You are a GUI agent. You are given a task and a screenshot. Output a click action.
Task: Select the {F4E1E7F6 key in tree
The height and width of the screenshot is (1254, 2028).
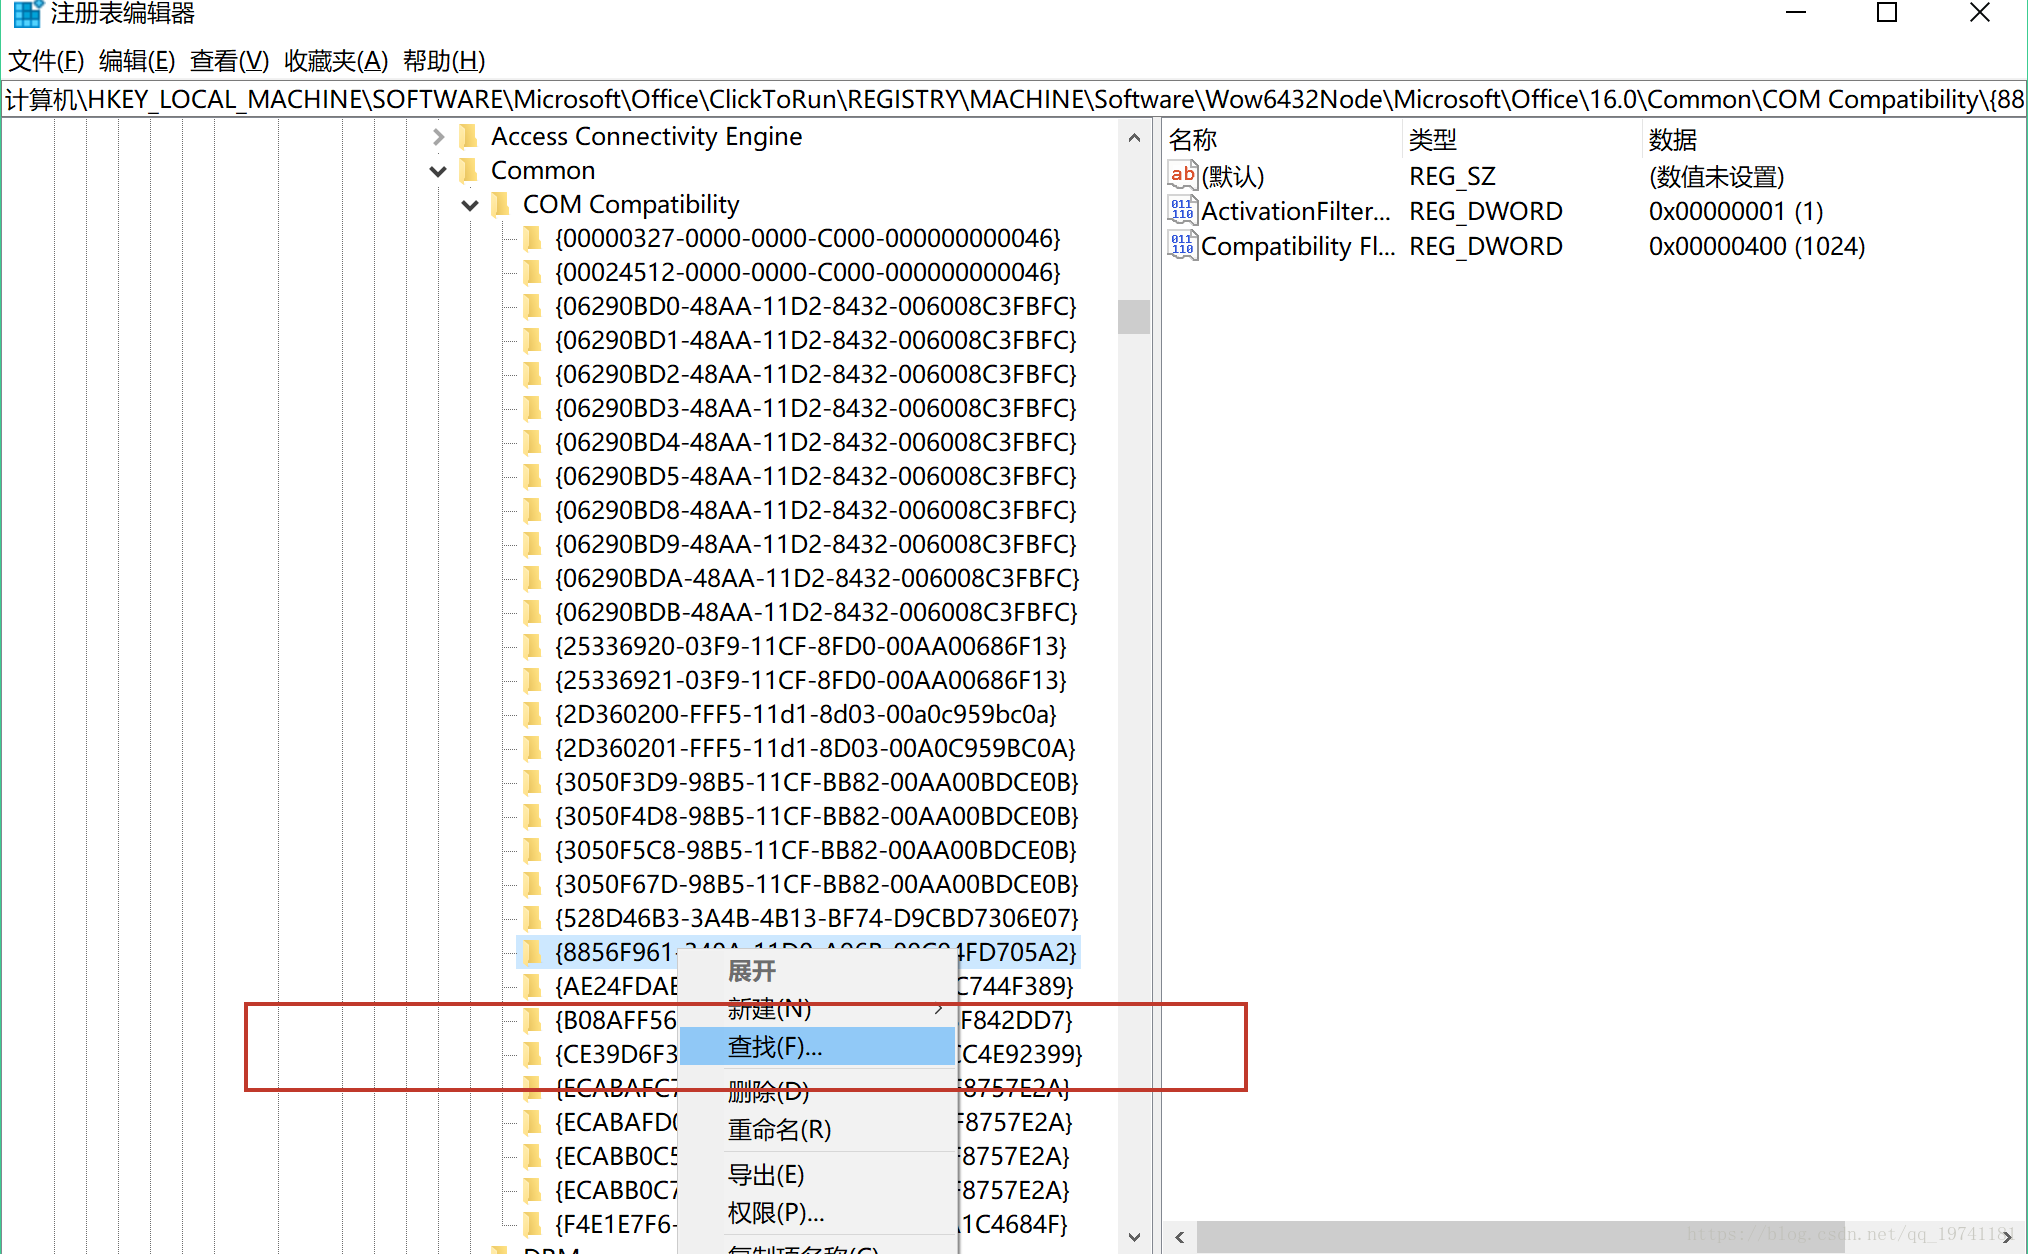point(616,1224)
